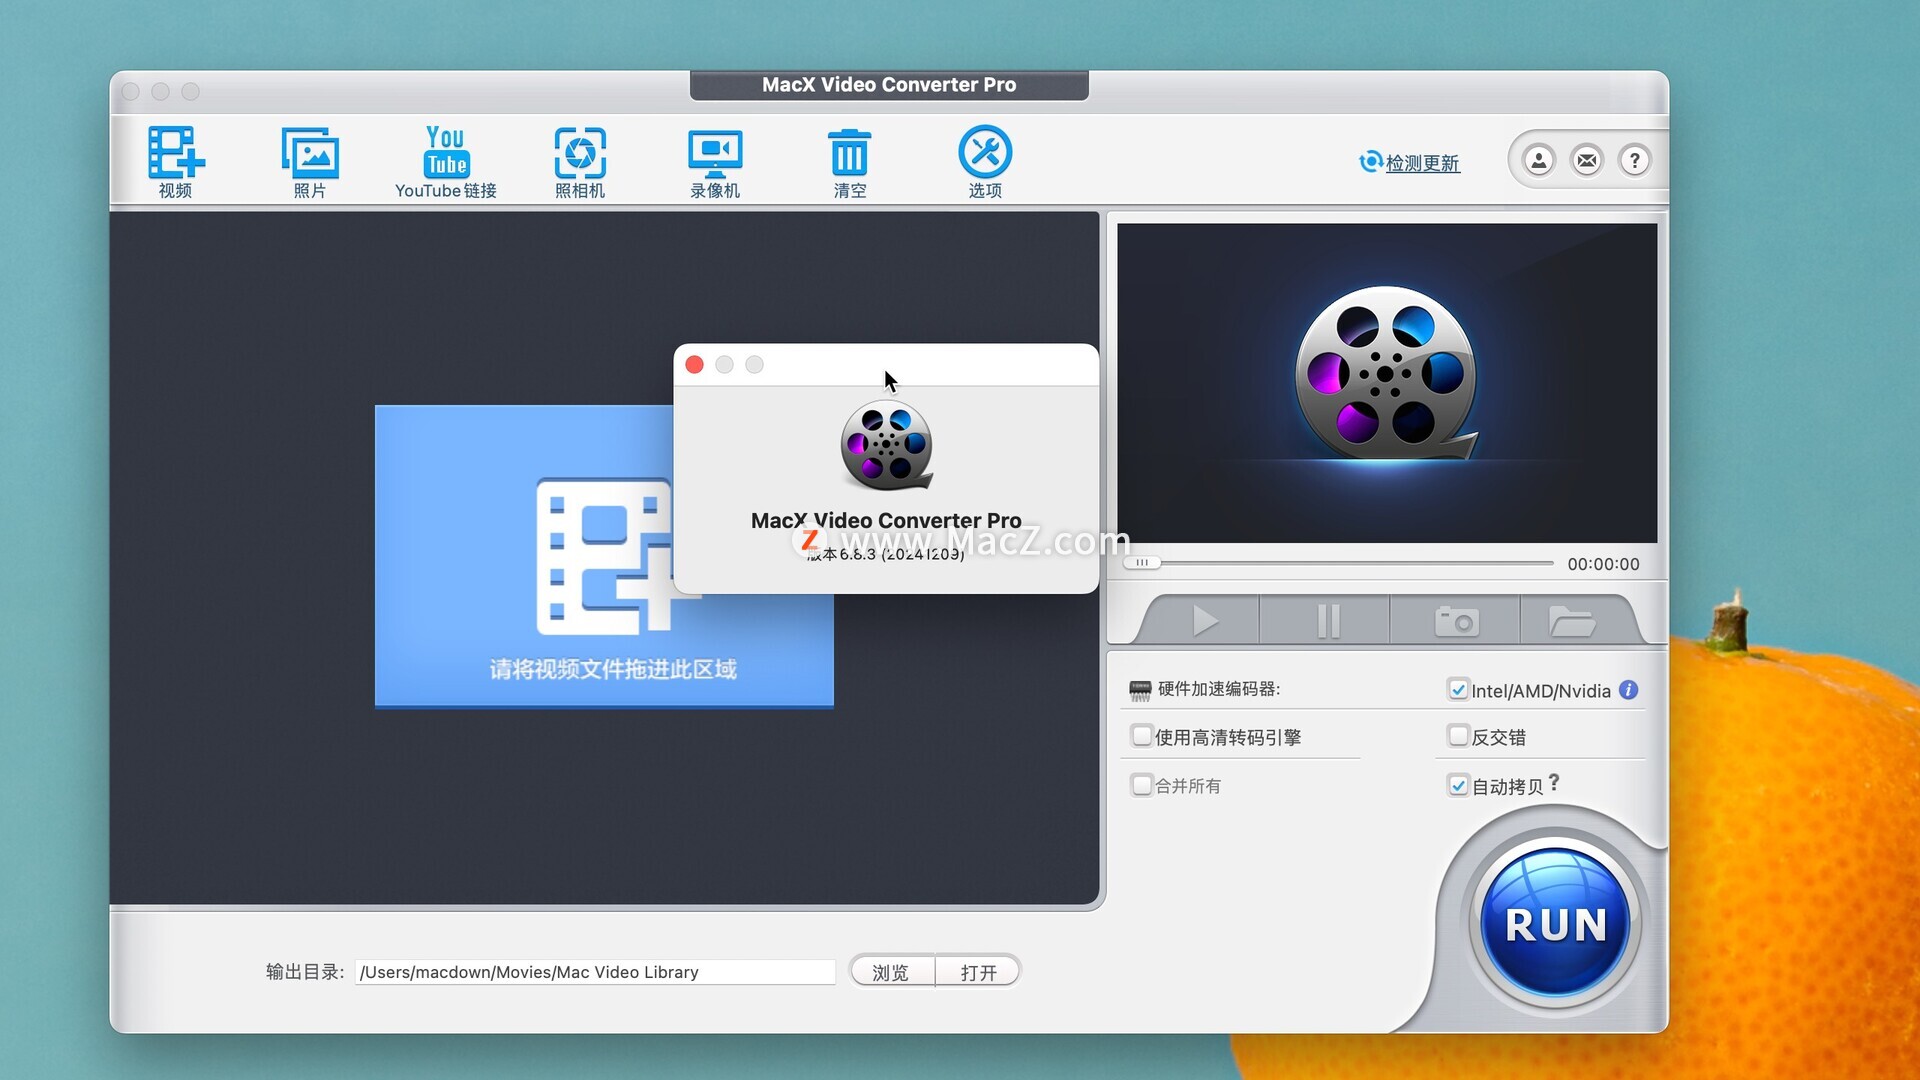Click the output directory path field
Screen dimensions: 1920x1080
(595, 972)
